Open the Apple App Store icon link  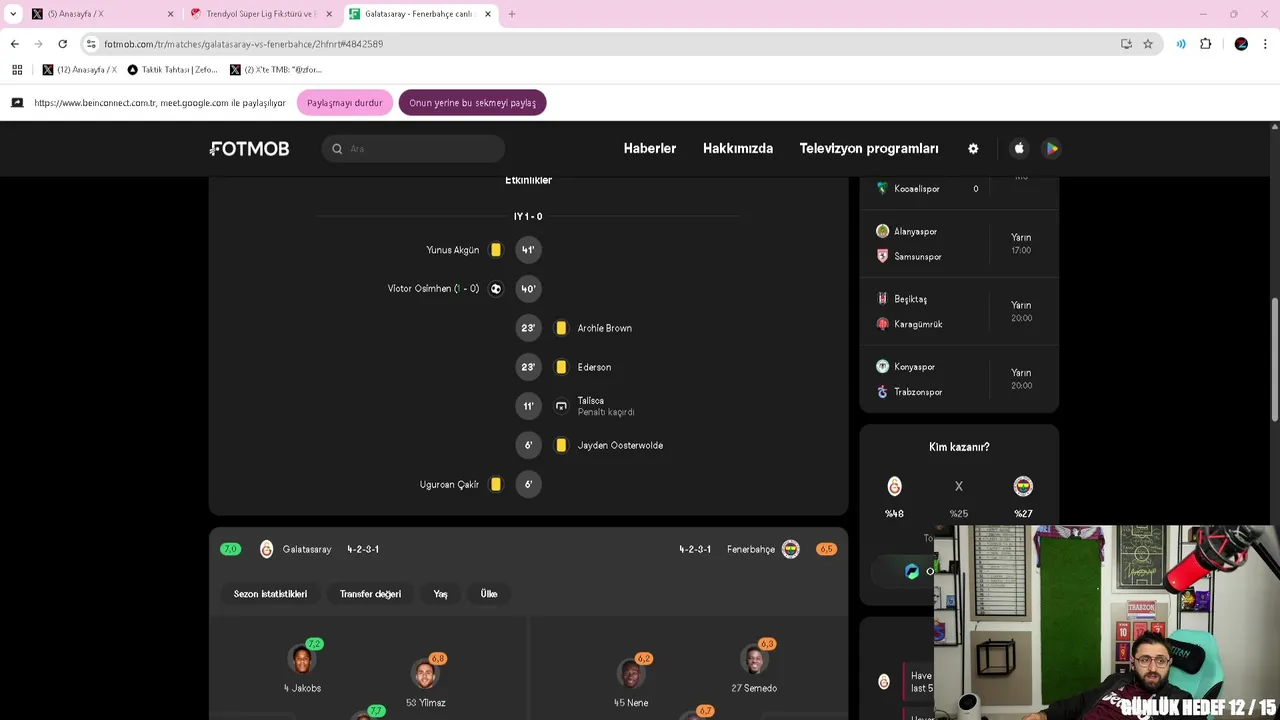[x=1019, y=148]
